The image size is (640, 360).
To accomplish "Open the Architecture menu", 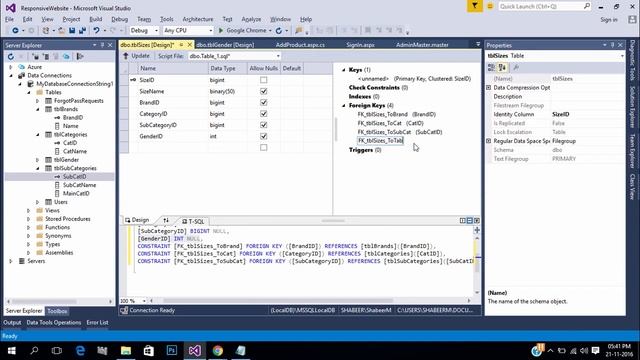I will pos(198,19).
